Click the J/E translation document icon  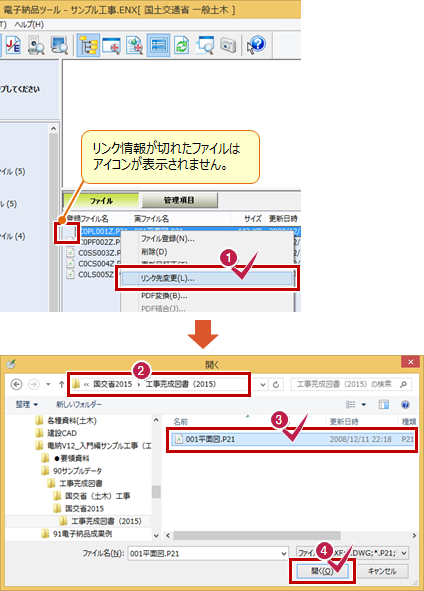(13, 46)
